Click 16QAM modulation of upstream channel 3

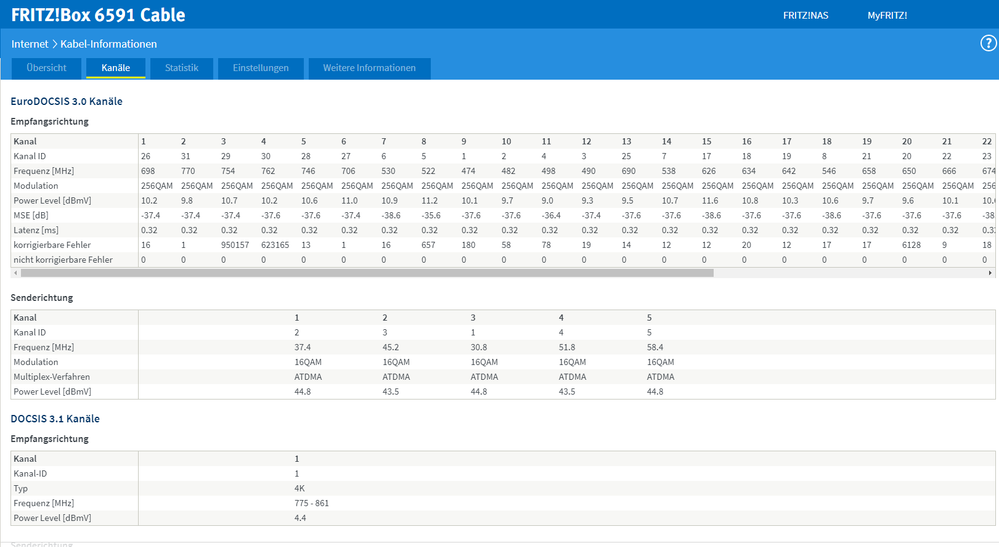coord(484,362)
